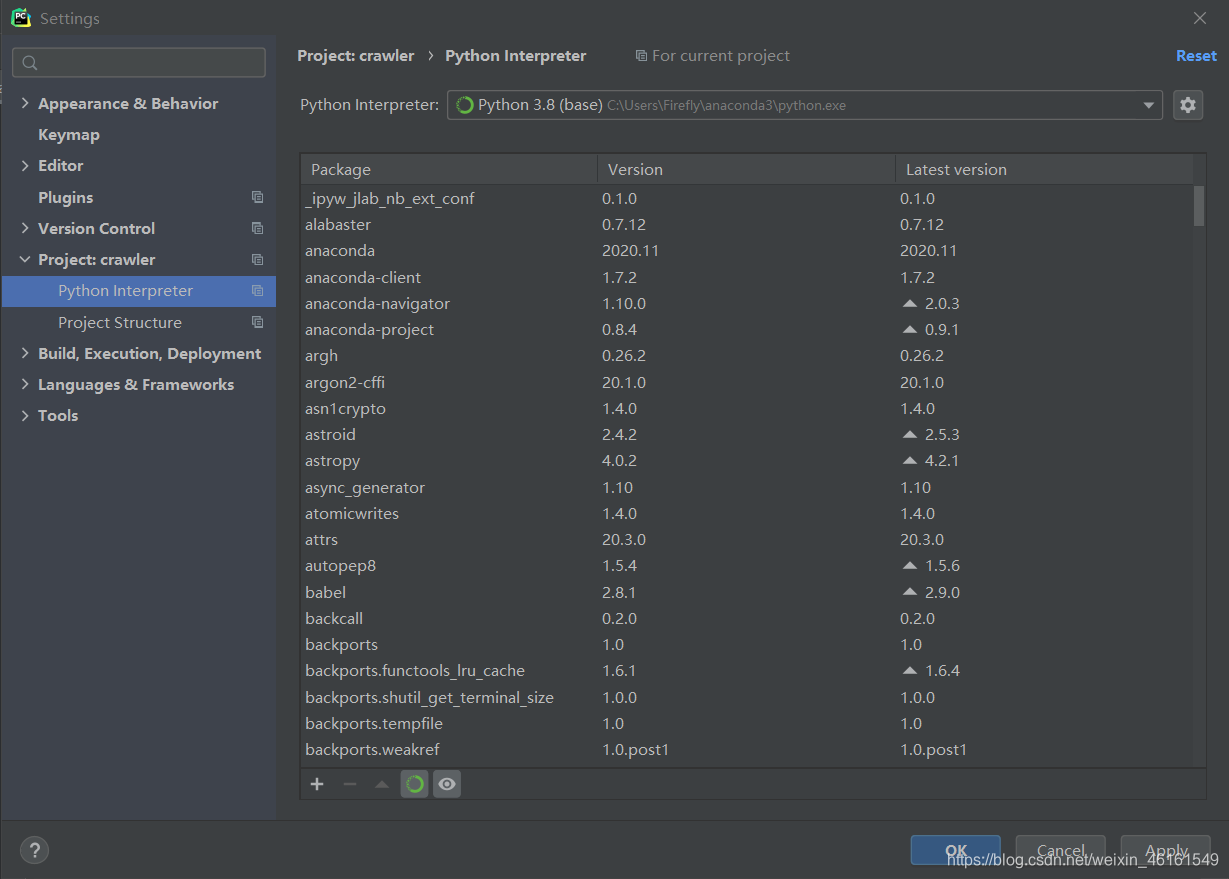Click the Reset link
Viewport: 1229px width, 879px height.
coord(1196,56)
